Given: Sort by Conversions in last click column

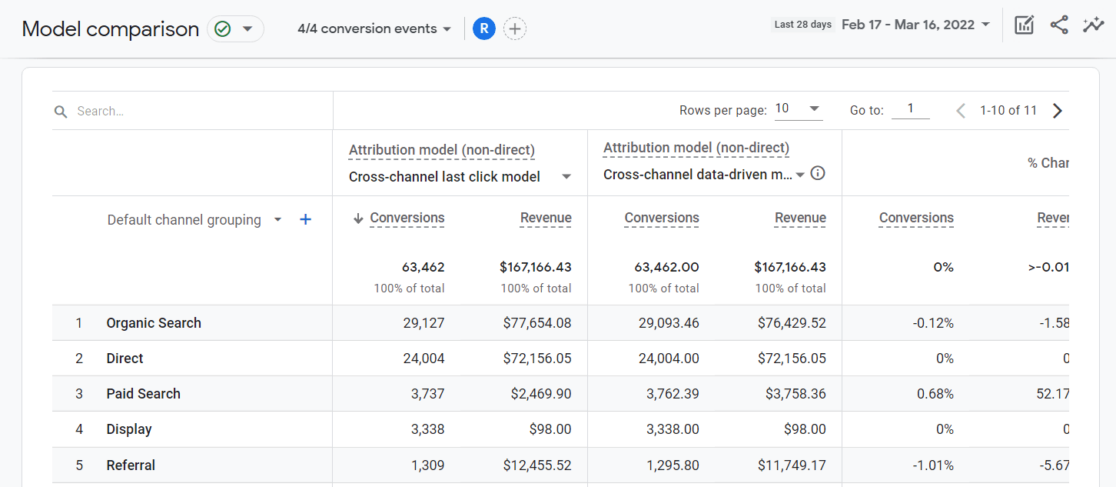Looking at the screenshot, I should [406, 218].
